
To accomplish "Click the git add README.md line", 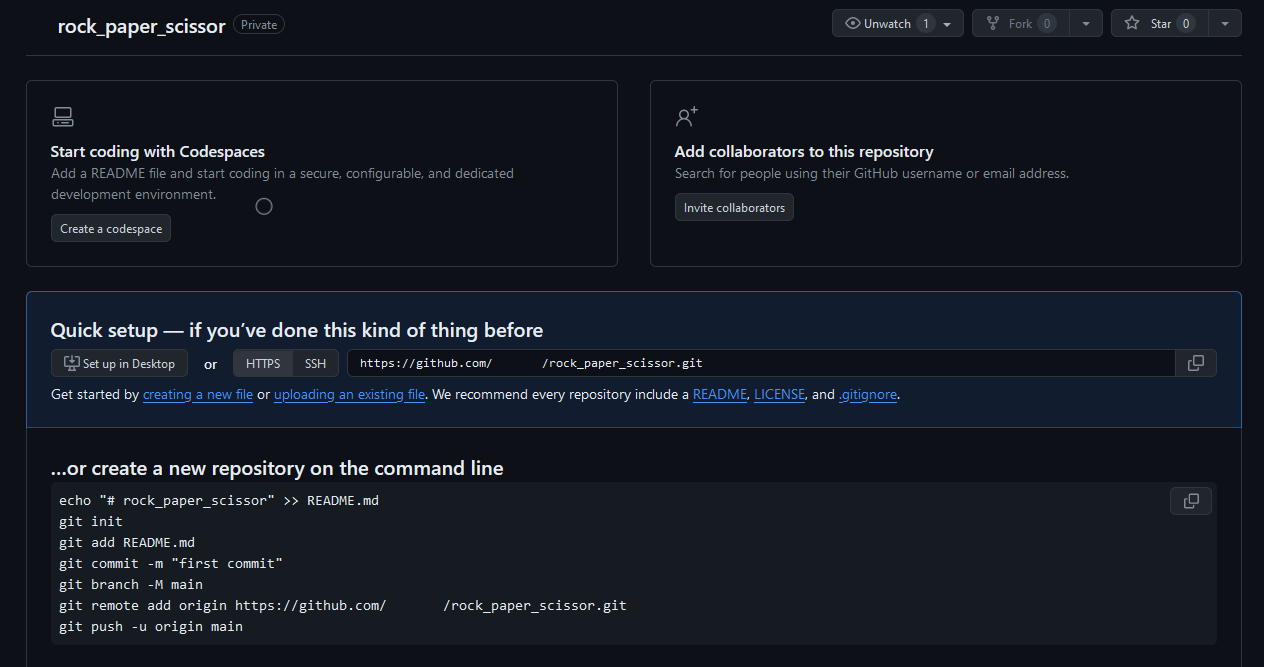I will pos(127,542).
